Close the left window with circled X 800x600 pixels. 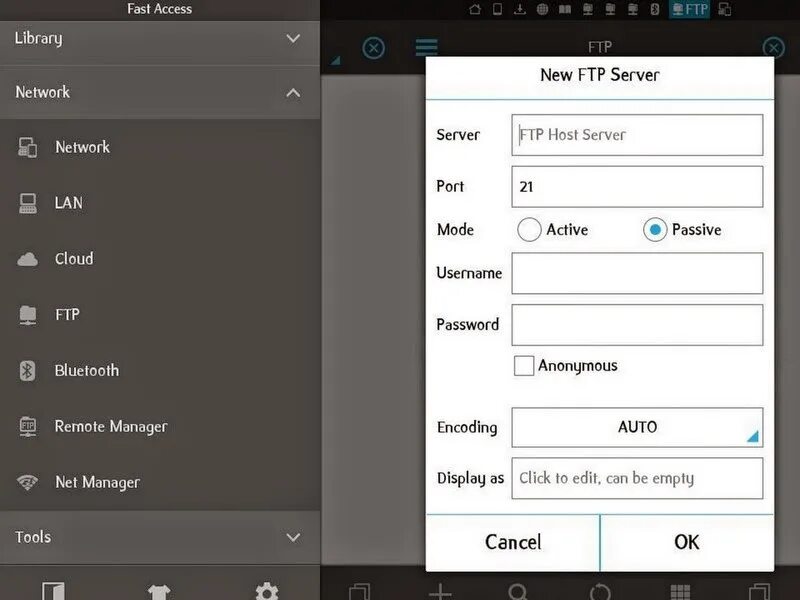click(x=373, y=48)
